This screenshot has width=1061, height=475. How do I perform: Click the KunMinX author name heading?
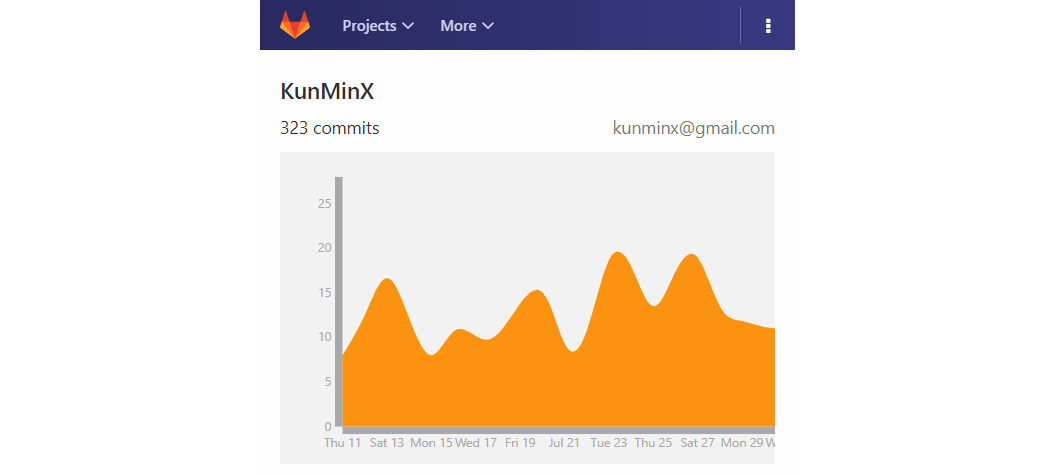pyautogui.click(x=327, y=91)
